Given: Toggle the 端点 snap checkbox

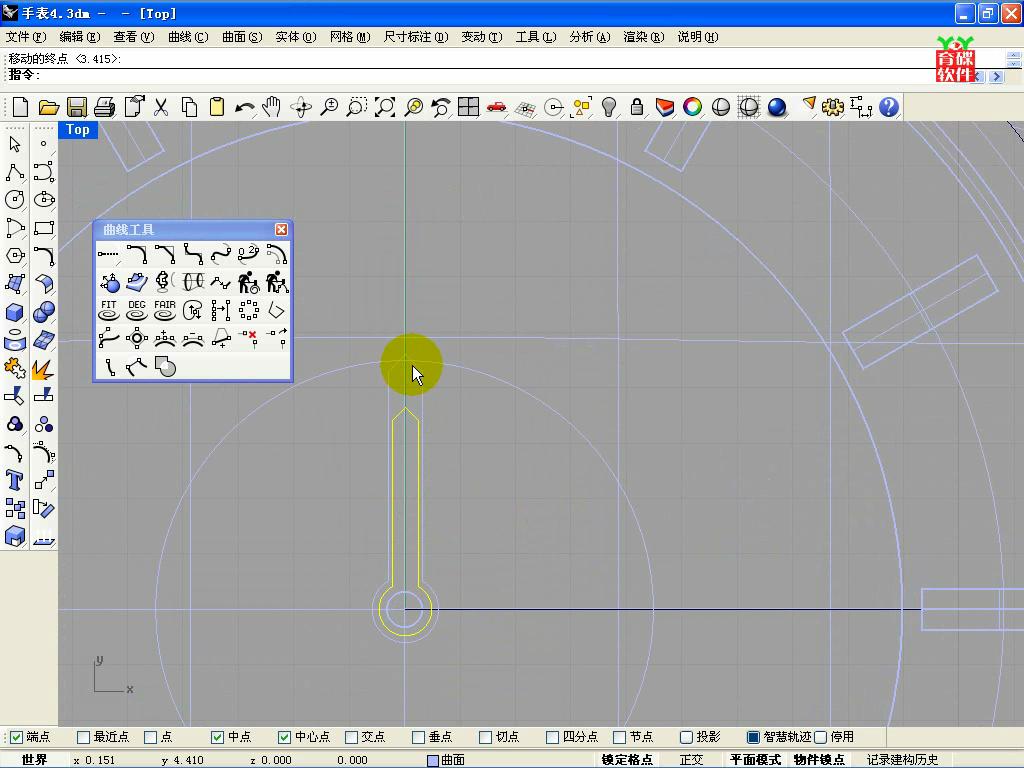Looking at the screenshot, I should [16, 737].
